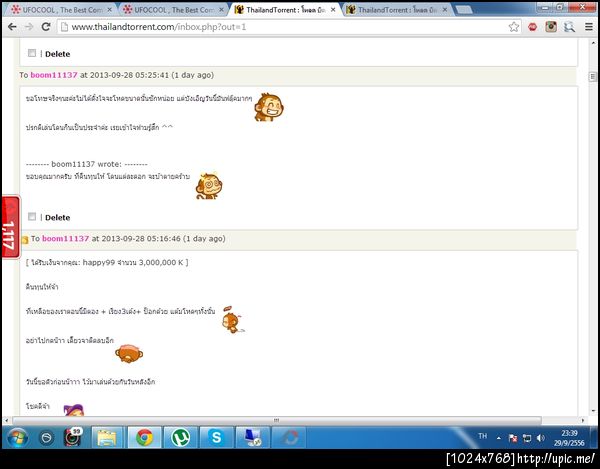Click the browser forward arrow

click(x=29, y=27)
